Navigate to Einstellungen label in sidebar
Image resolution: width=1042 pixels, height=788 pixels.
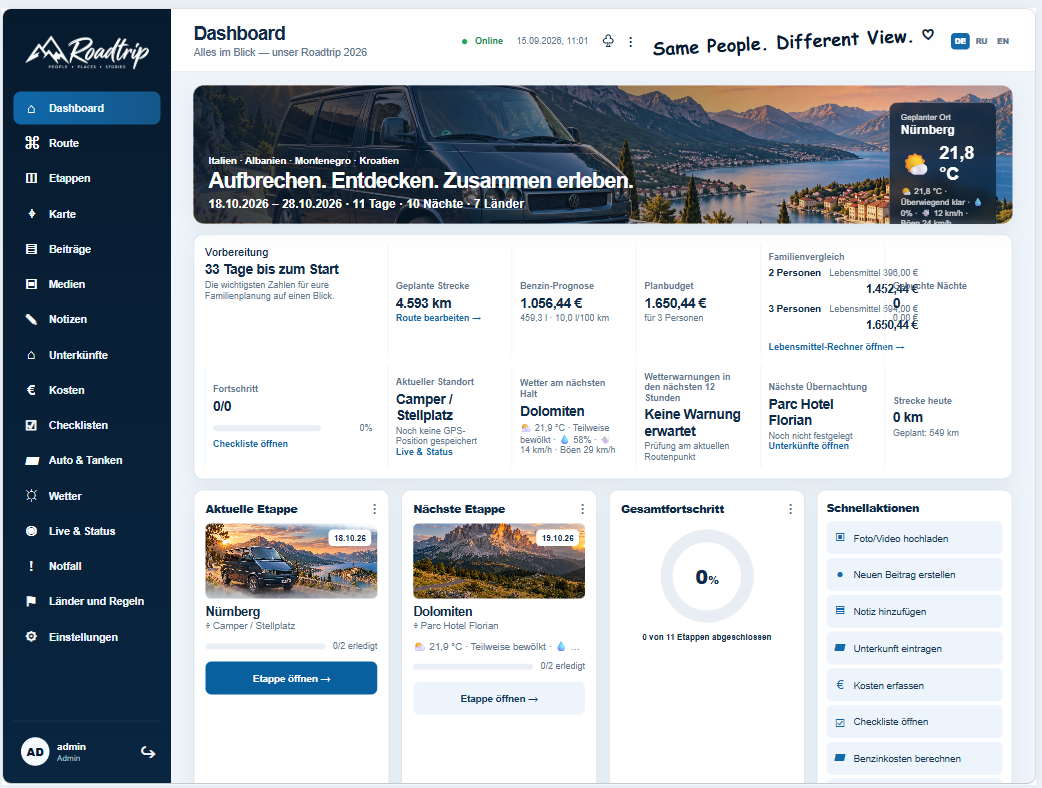pos(83,637)
